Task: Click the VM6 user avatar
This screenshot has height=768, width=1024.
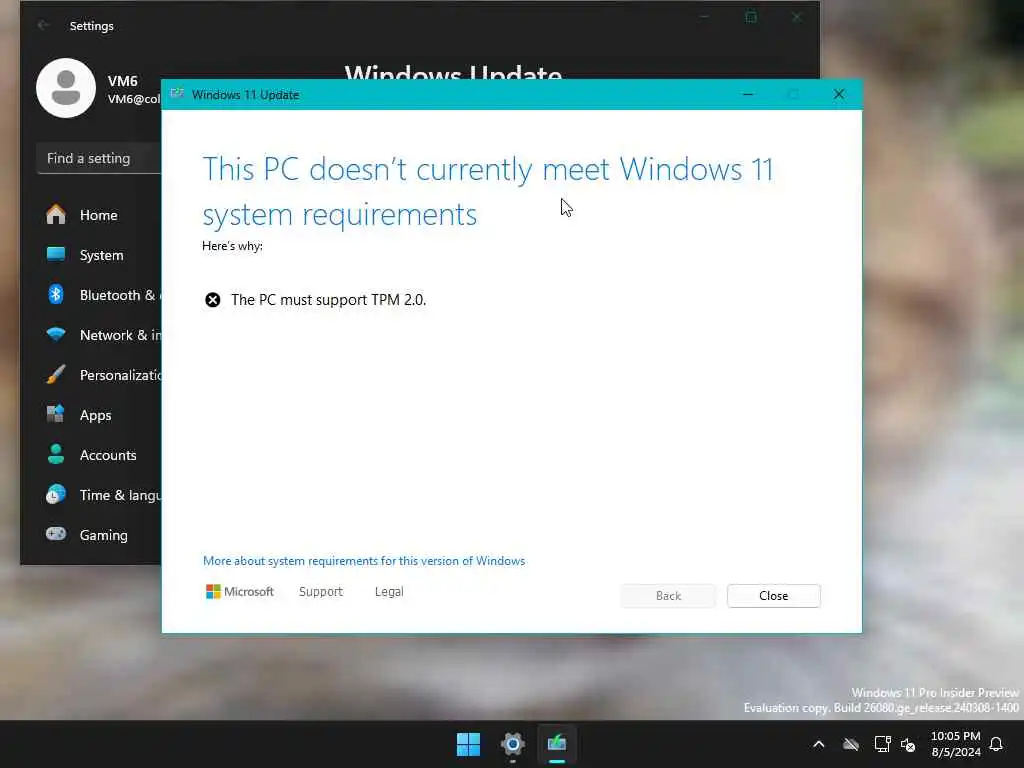Action: pyautogui.click(x=66, y=88)
